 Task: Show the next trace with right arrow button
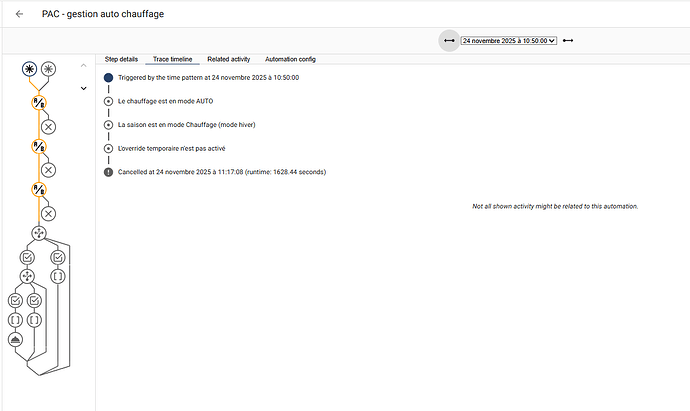pyautogui.click(x=568, y=40)
